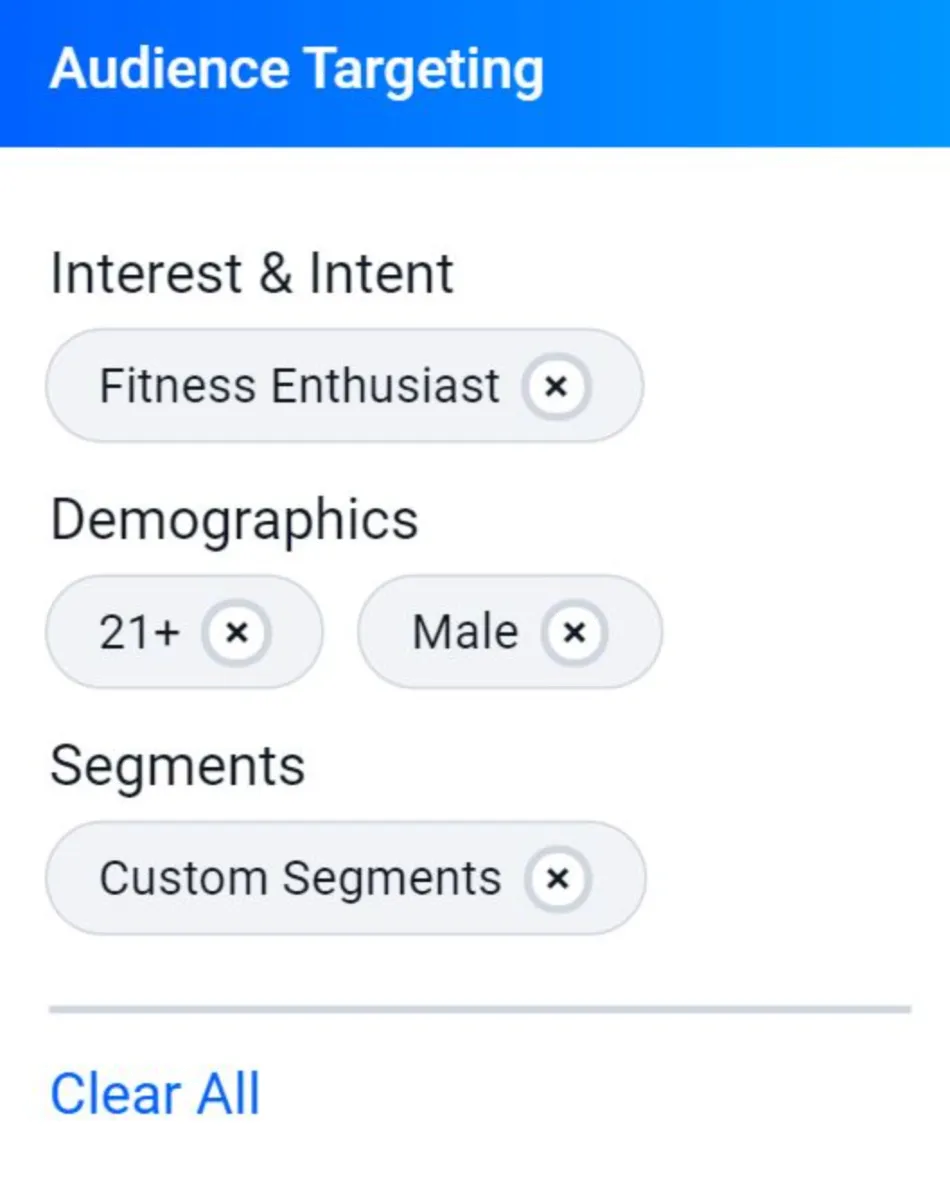Click empty area right of Clear All
950x1200 pixels.
(600, 1094)
